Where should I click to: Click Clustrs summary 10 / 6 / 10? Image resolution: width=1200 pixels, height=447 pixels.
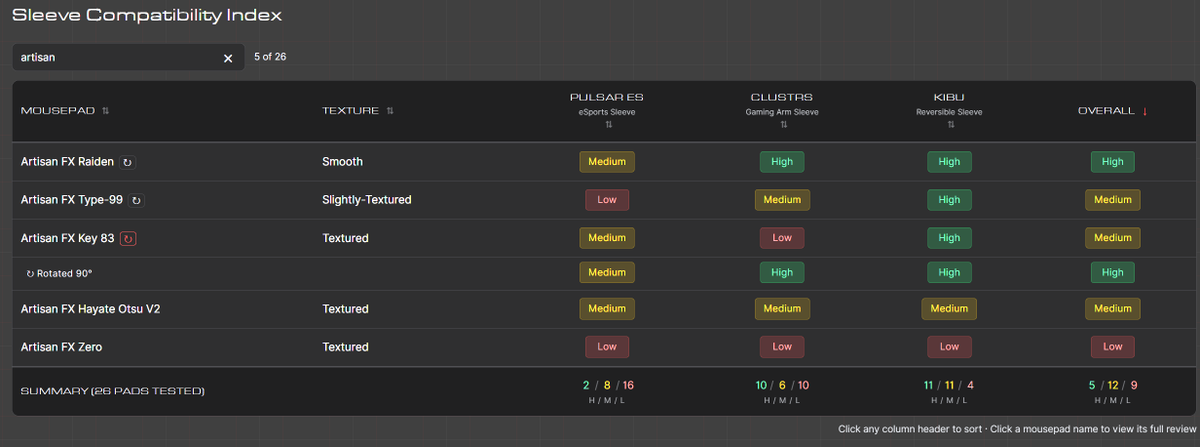tap(782, 385)
